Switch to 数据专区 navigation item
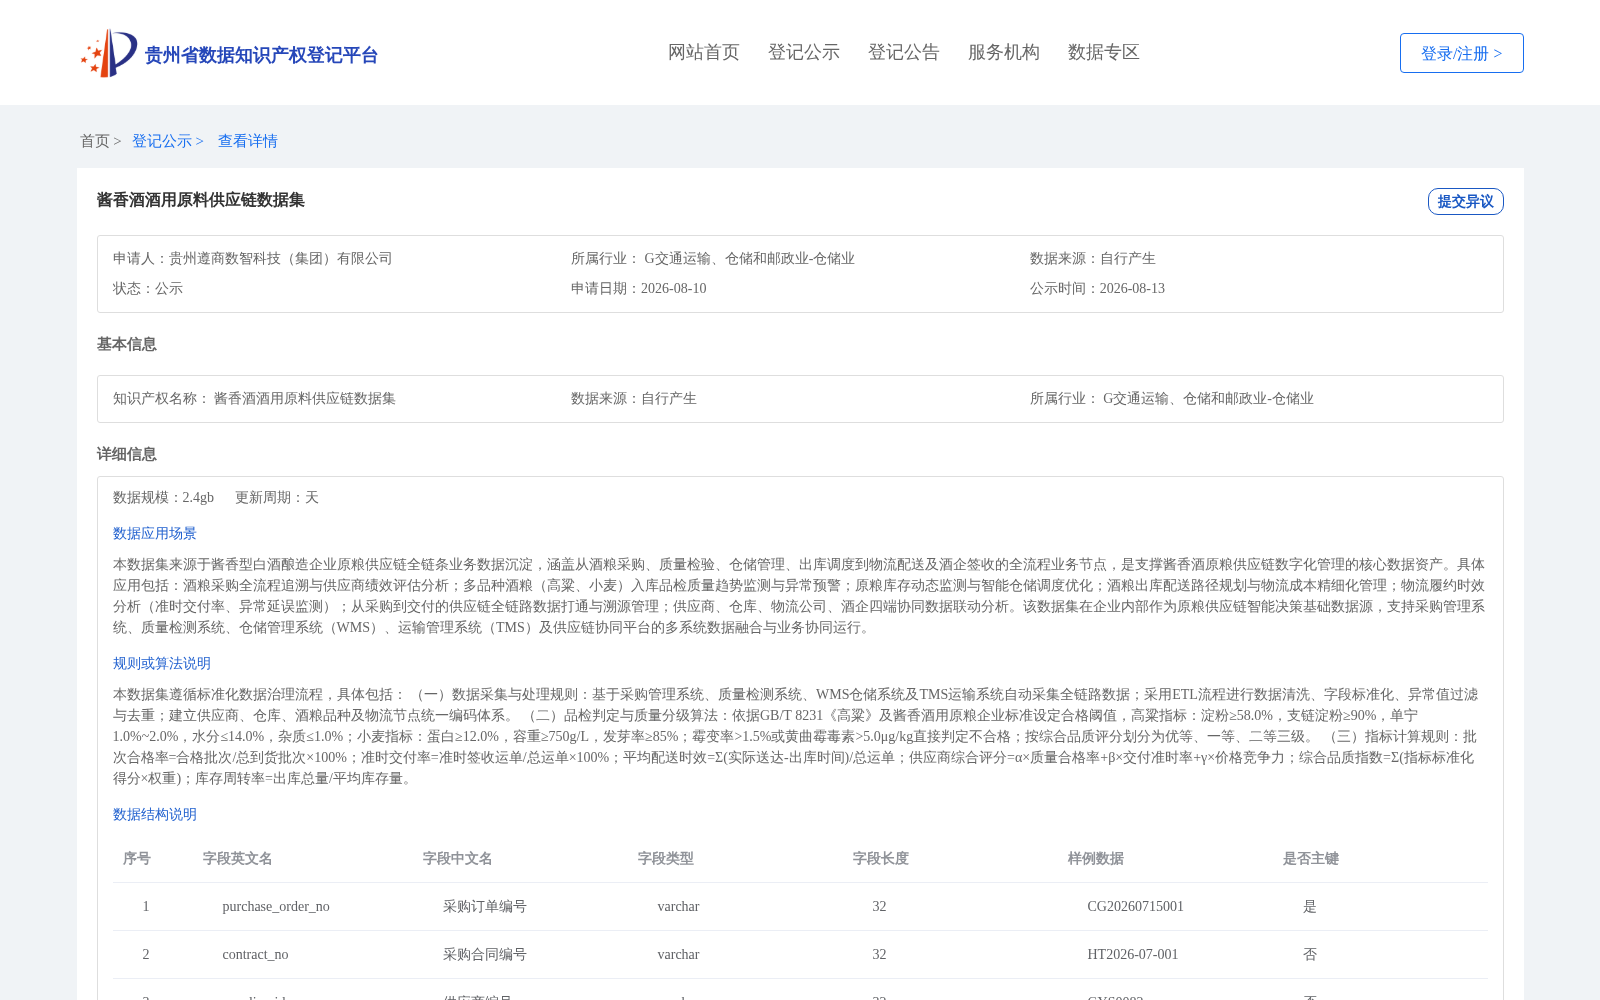1600x1000 pixels. point(1104,52)
